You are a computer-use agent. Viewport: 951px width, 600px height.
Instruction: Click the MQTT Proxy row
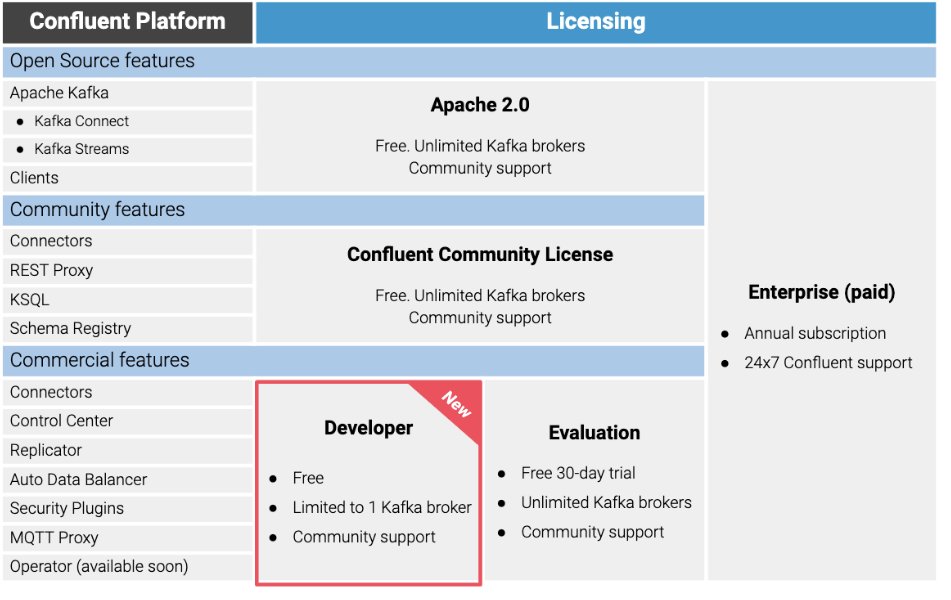(x=128, y=538)
